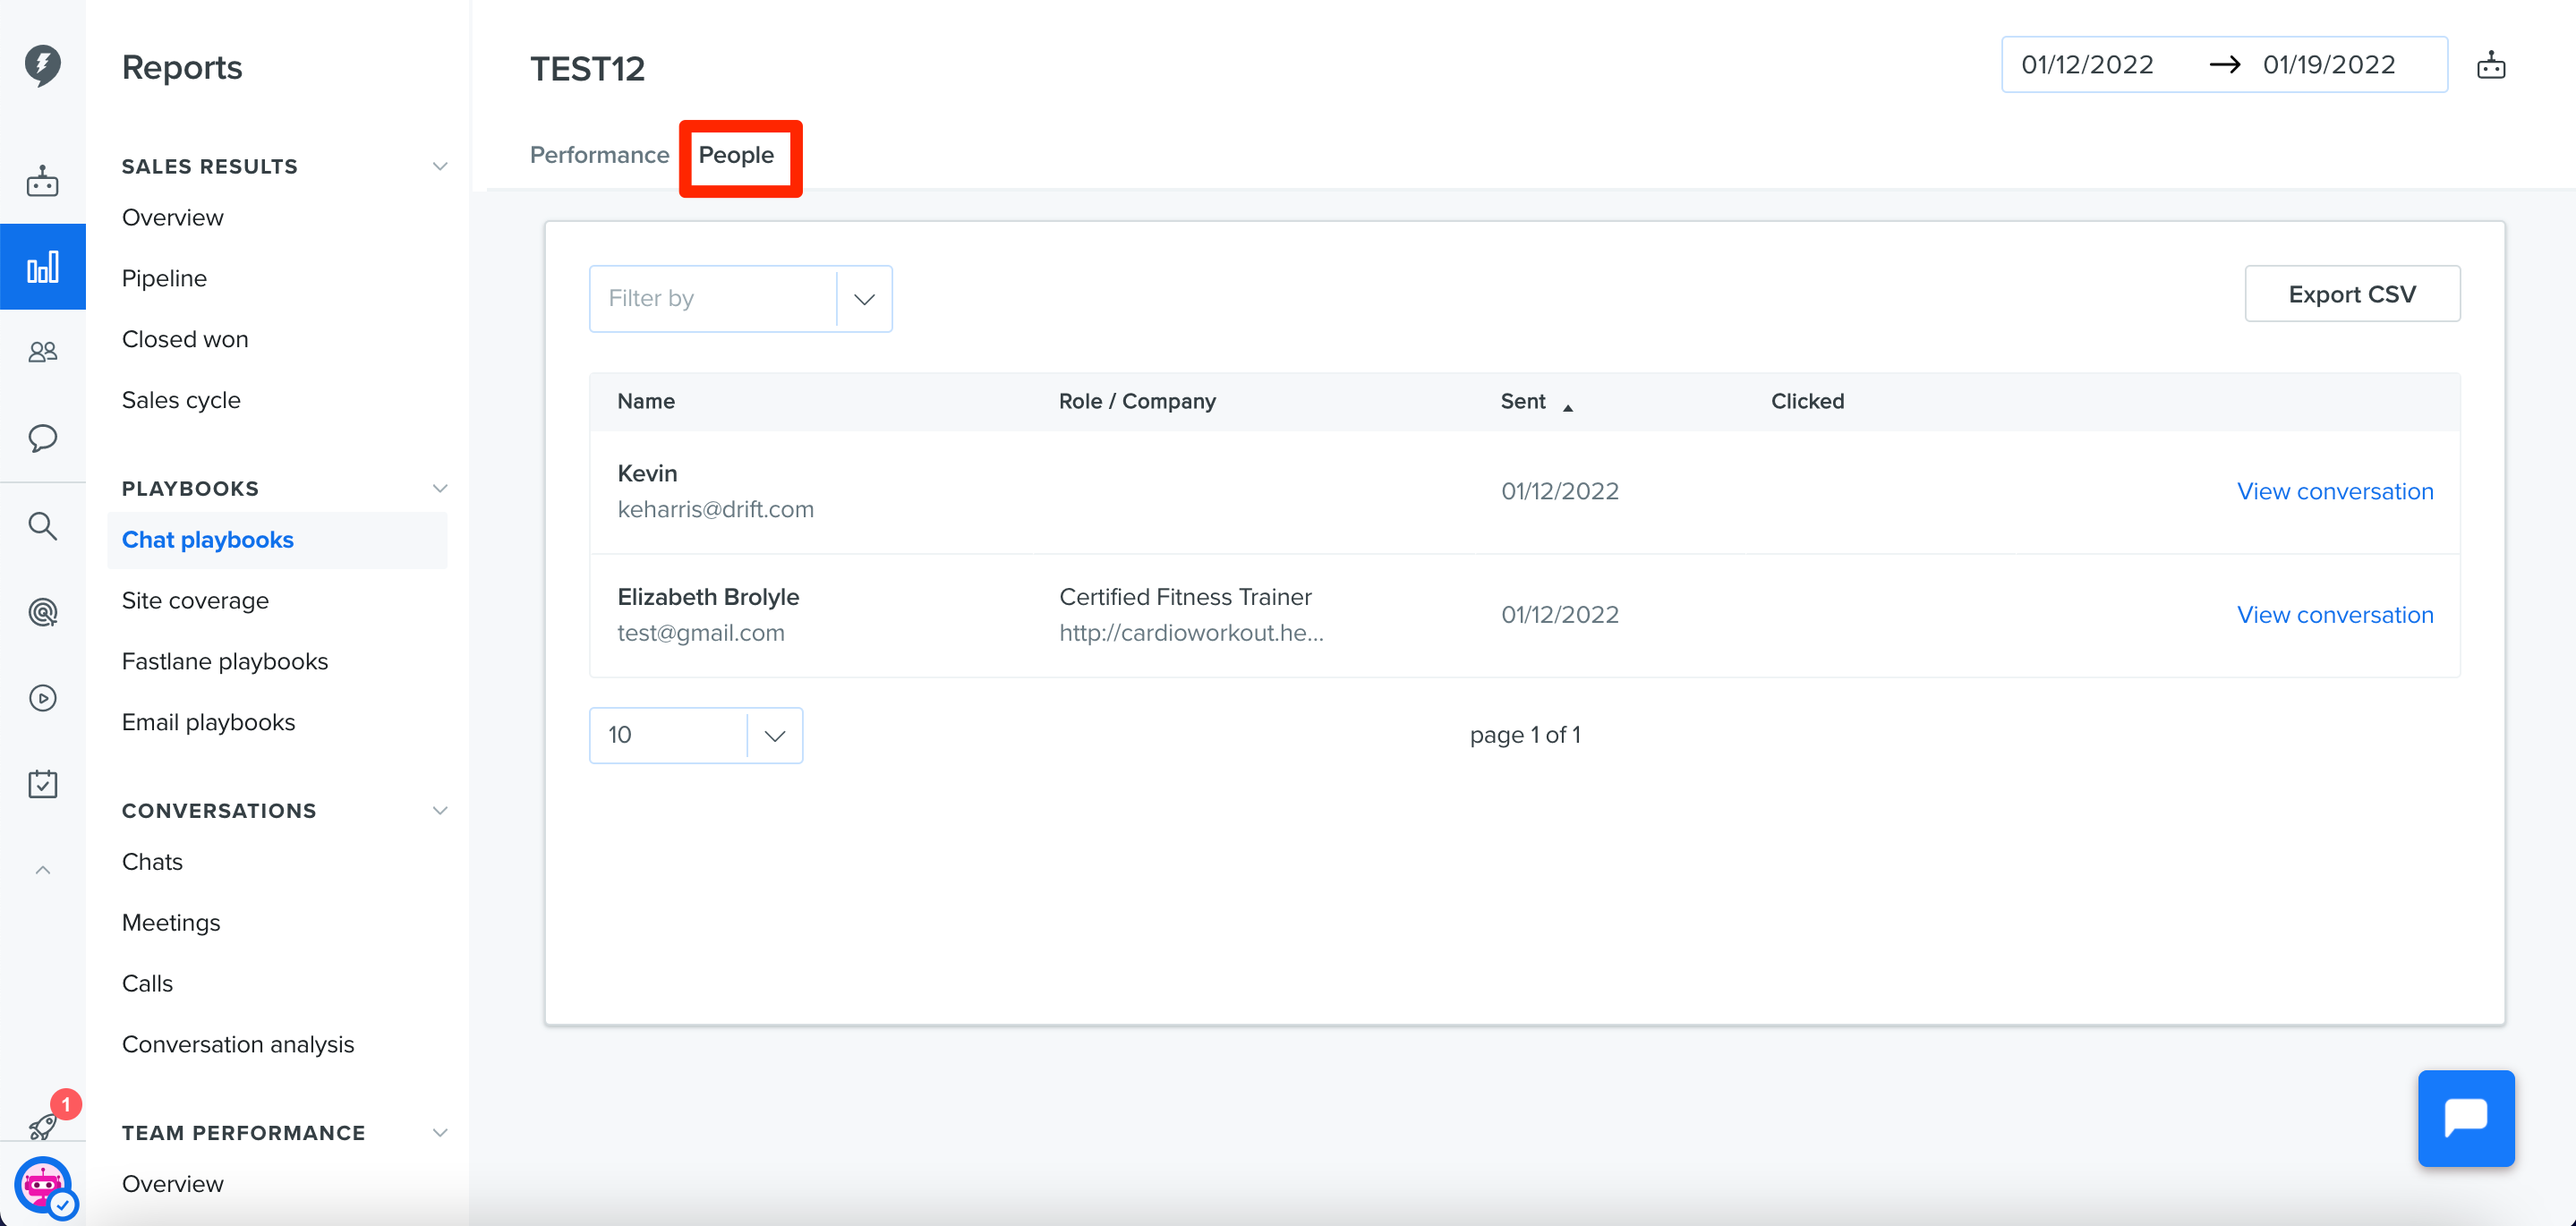Open the Contacts people icon
This screenshot has width=2576, height=1226.
(42, 352)
